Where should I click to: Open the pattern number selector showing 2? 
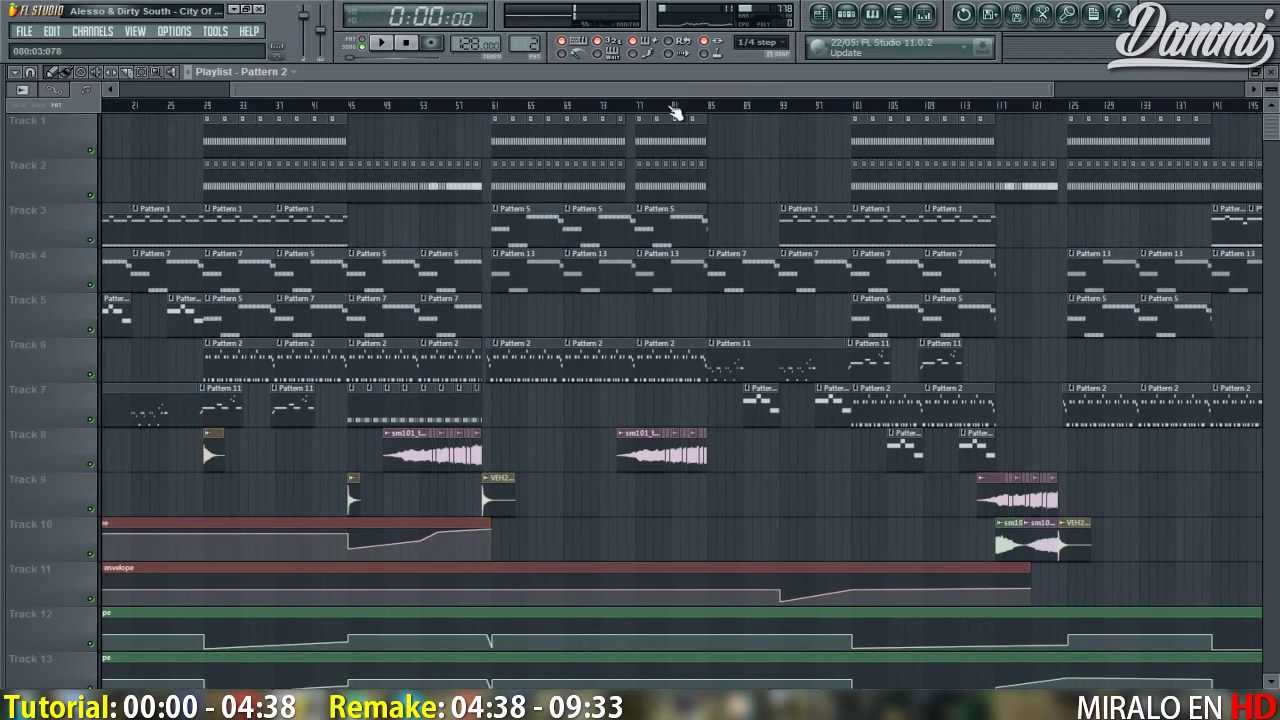click(x=524, y=43)
